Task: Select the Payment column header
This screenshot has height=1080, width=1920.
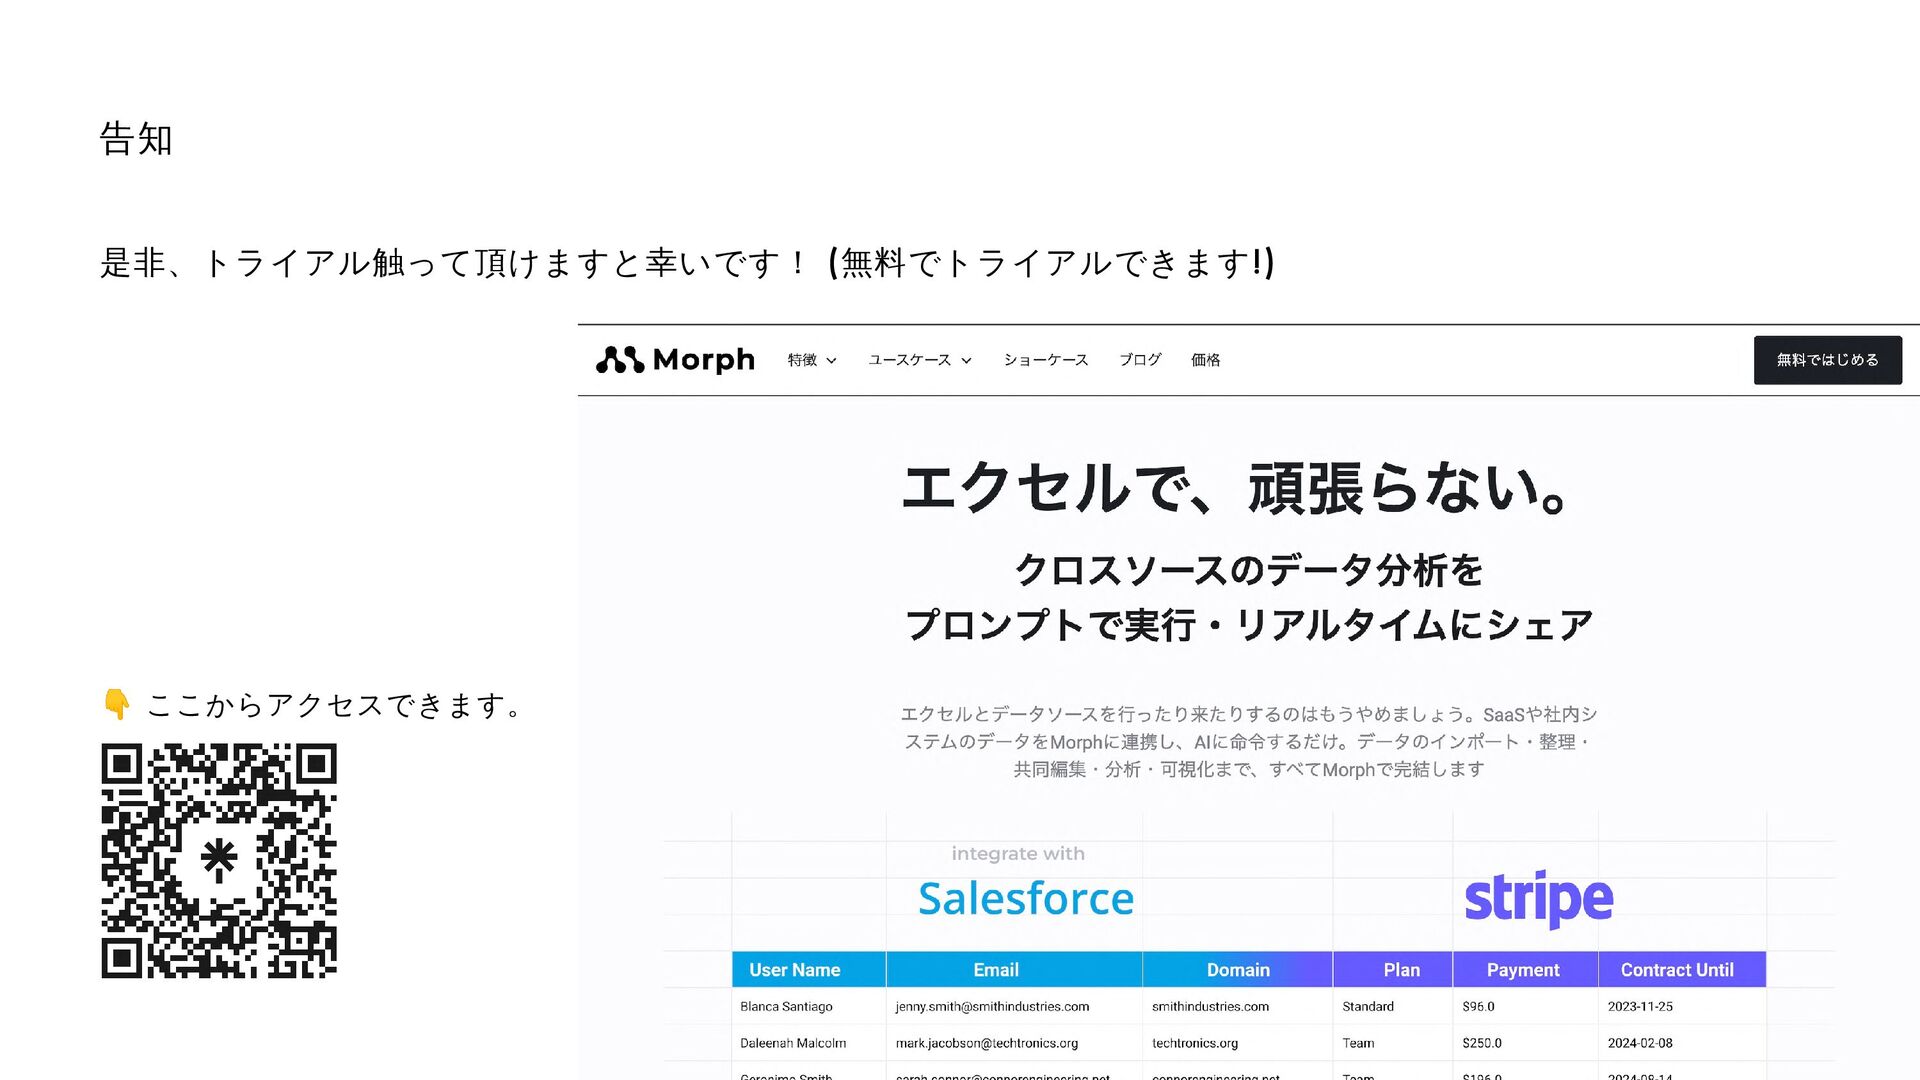Action: (x=1525, y=970)
